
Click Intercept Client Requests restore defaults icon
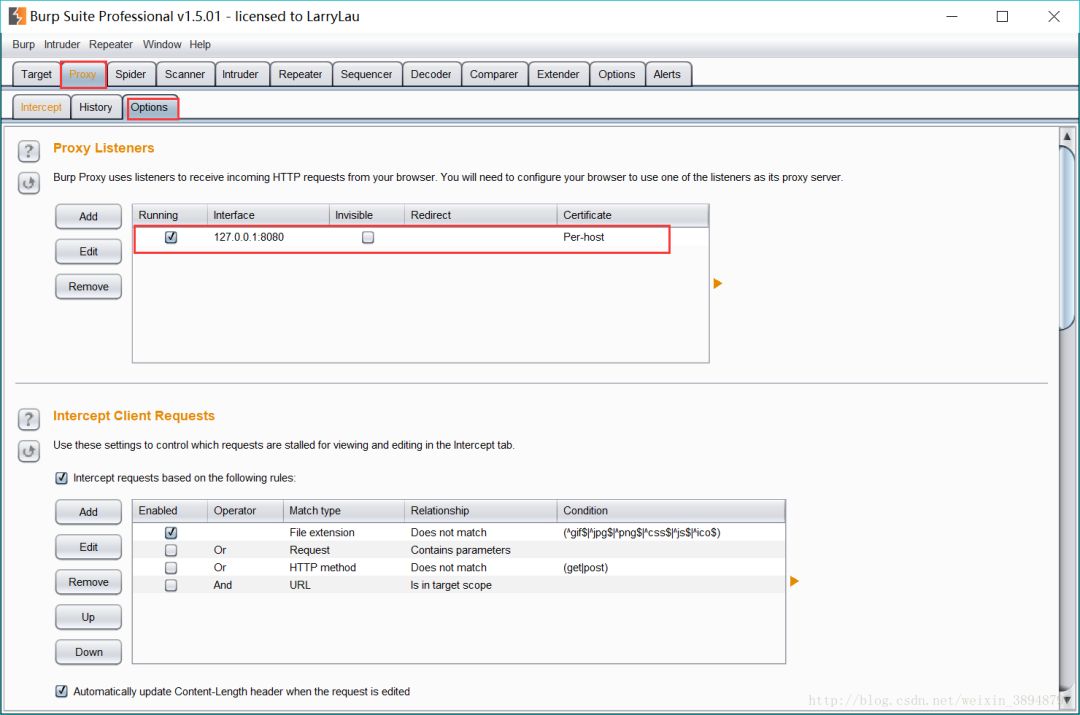(x=28, y=451)
